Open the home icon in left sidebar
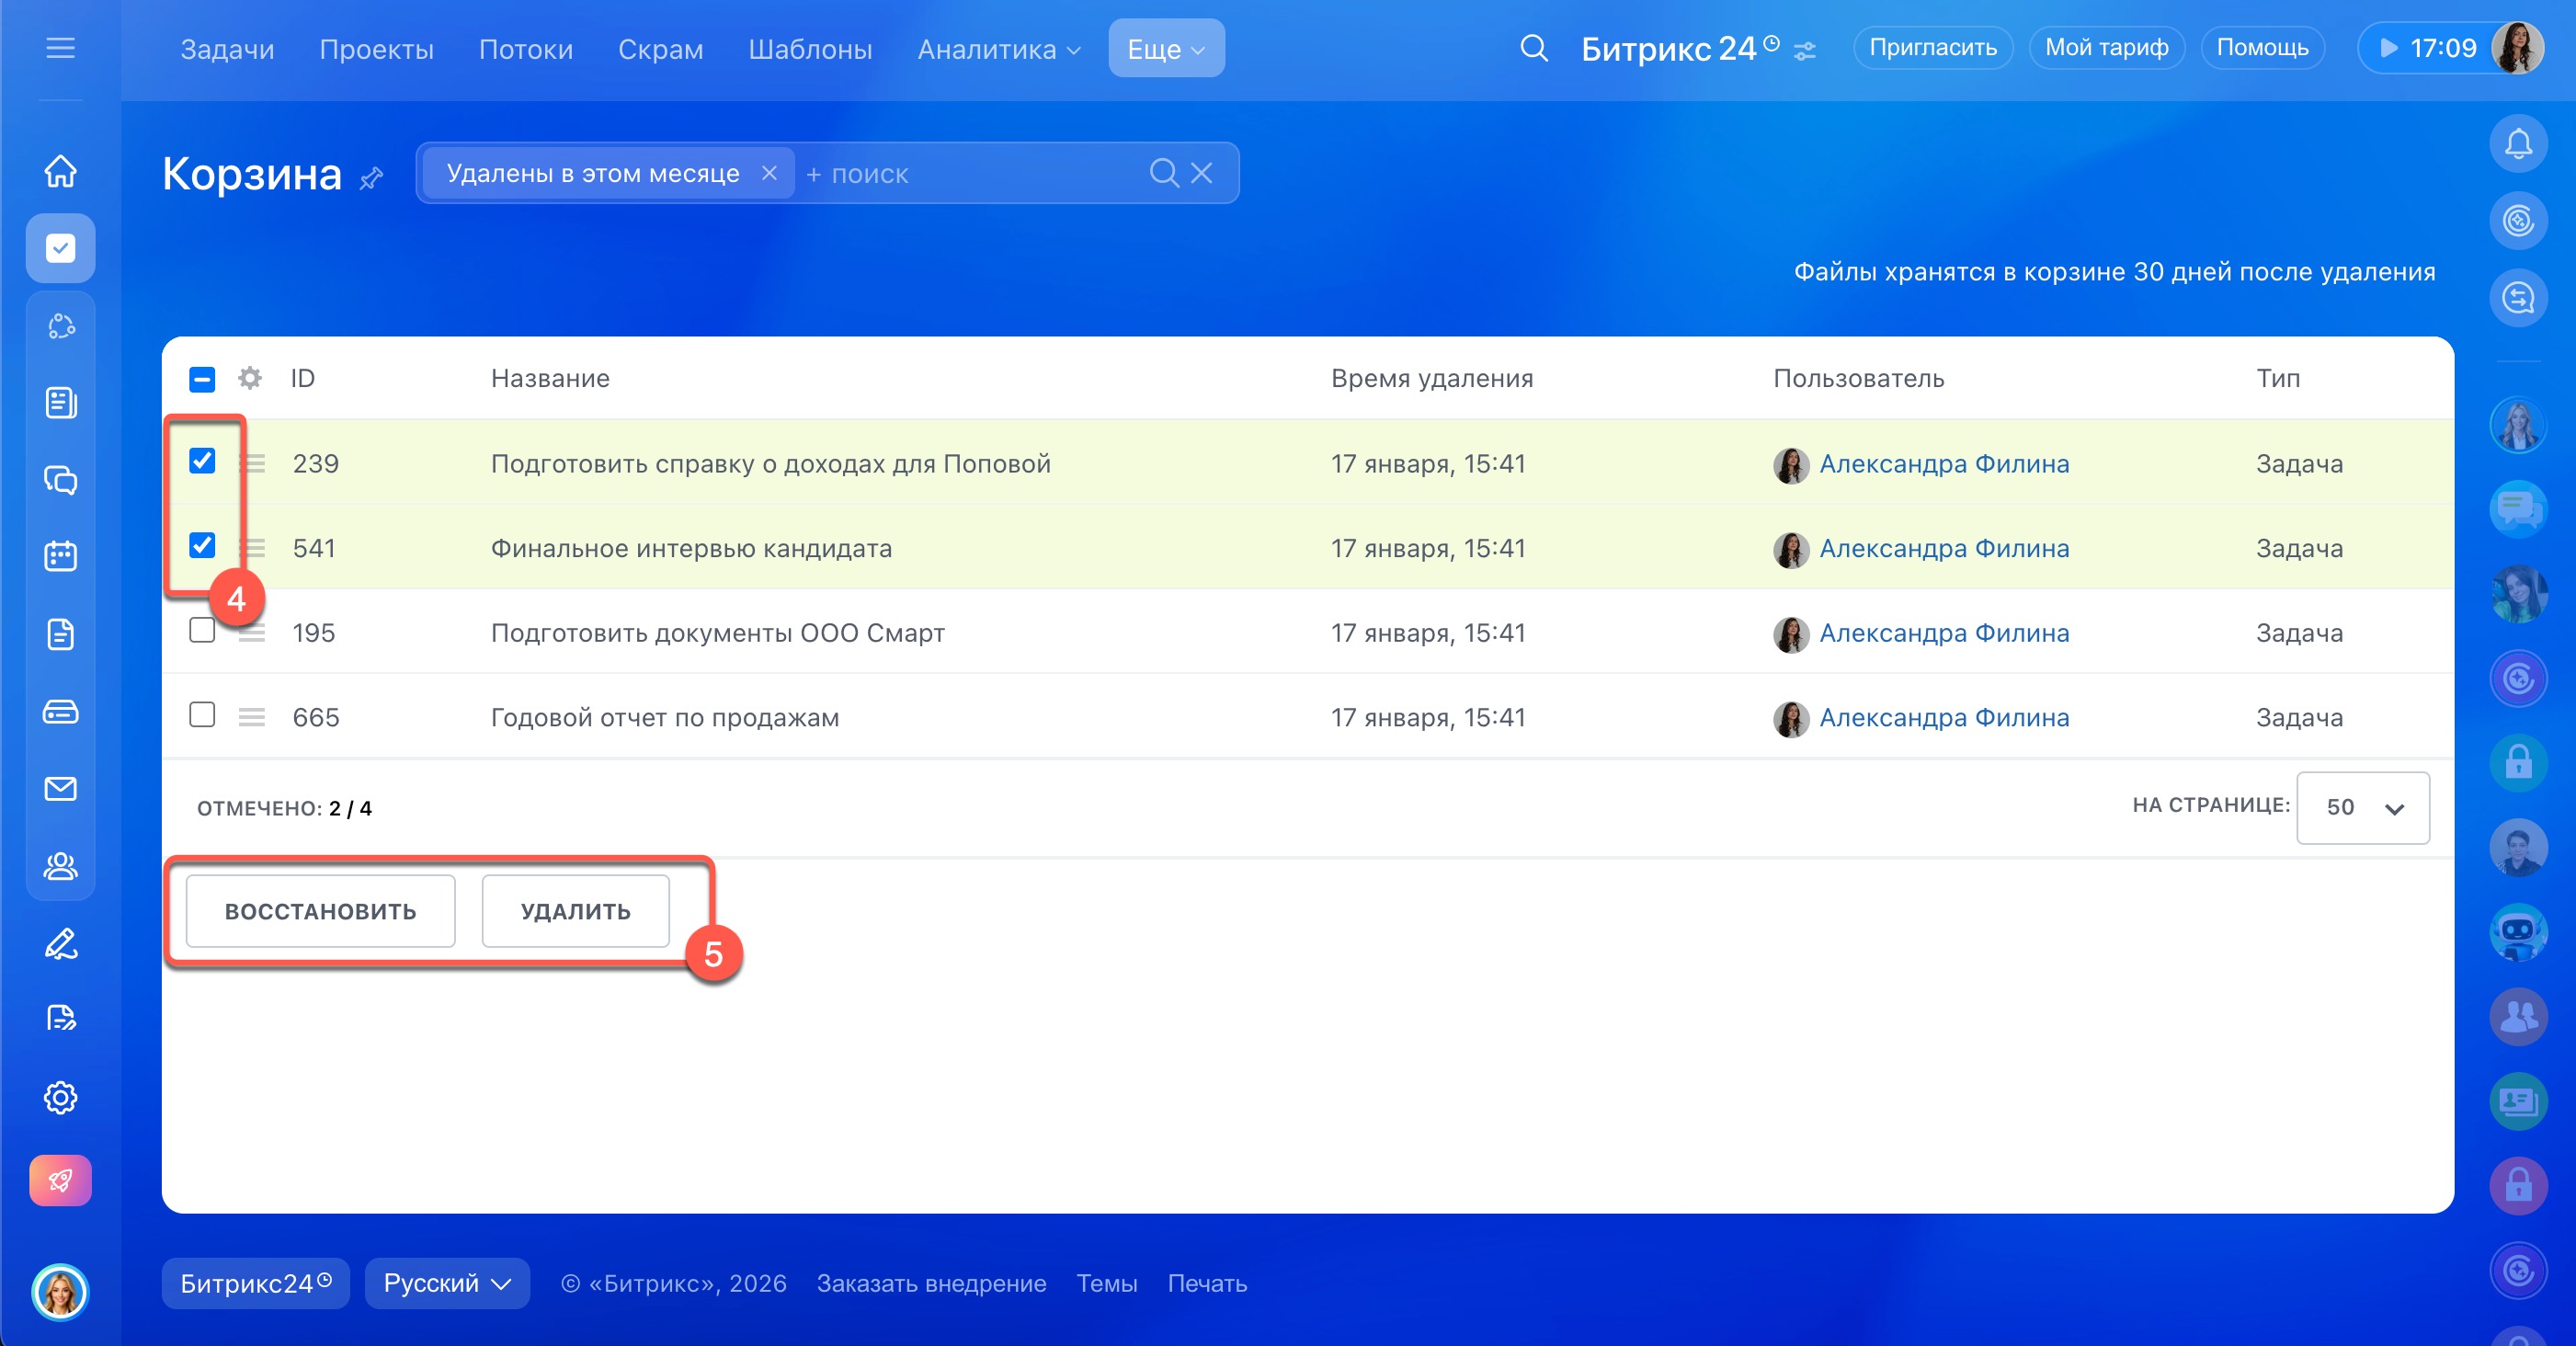 coord(60,171)
